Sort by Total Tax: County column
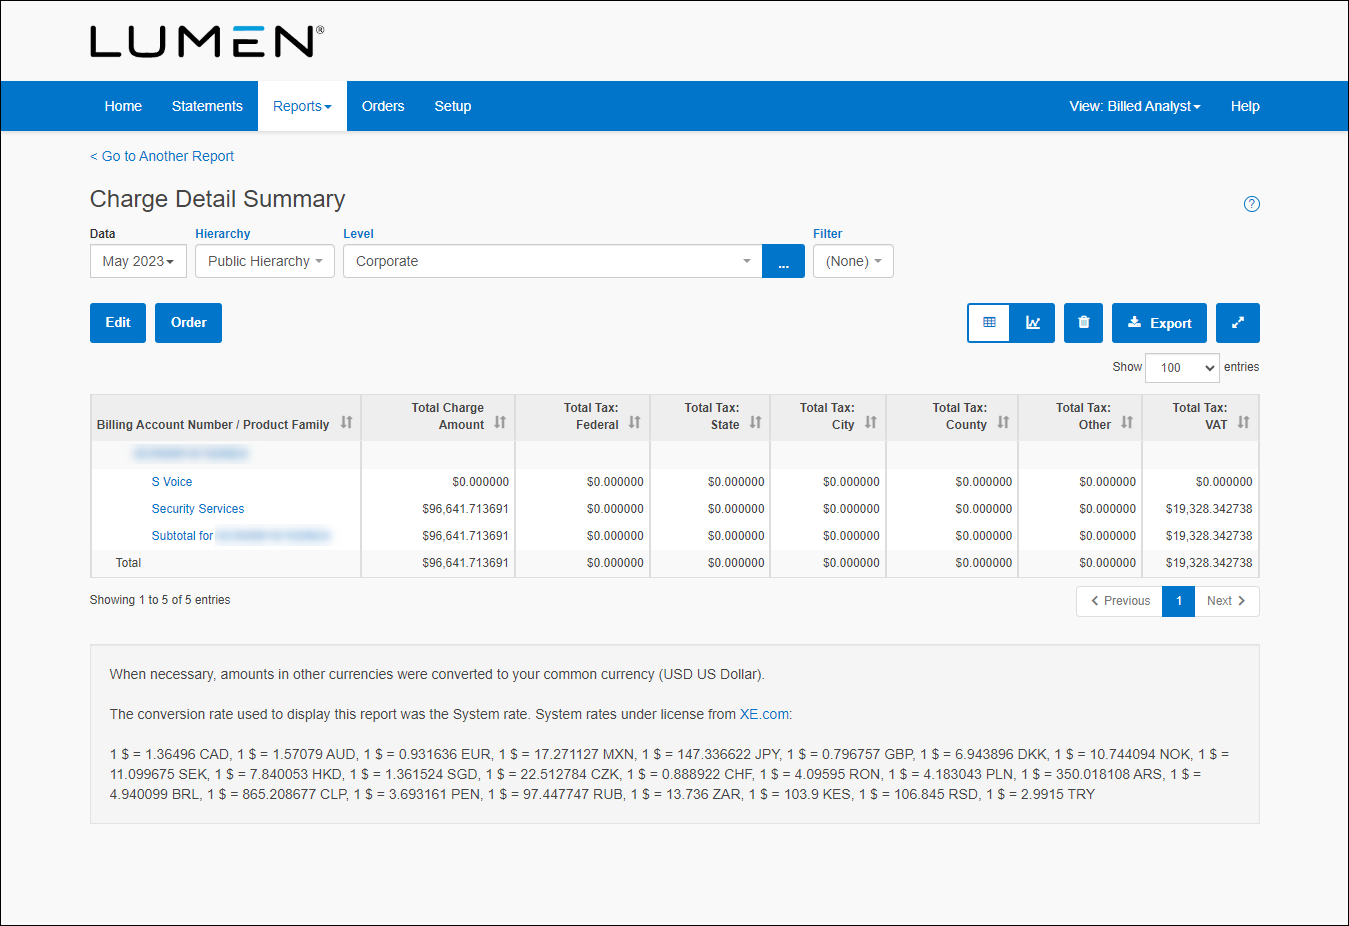 [x=1002, y=423]
